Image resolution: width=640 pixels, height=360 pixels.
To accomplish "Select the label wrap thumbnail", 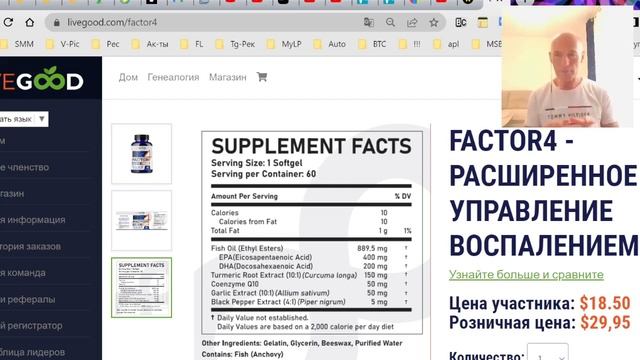I will click(142, 220).
